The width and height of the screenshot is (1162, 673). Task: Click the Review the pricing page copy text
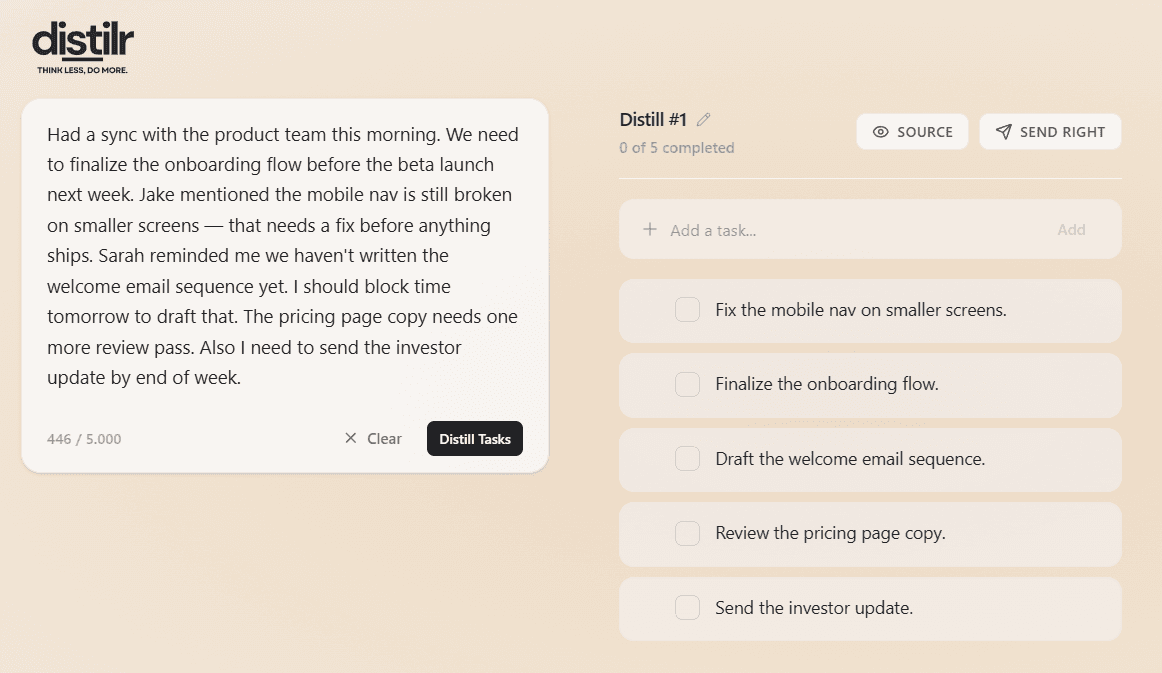point(830,533)
